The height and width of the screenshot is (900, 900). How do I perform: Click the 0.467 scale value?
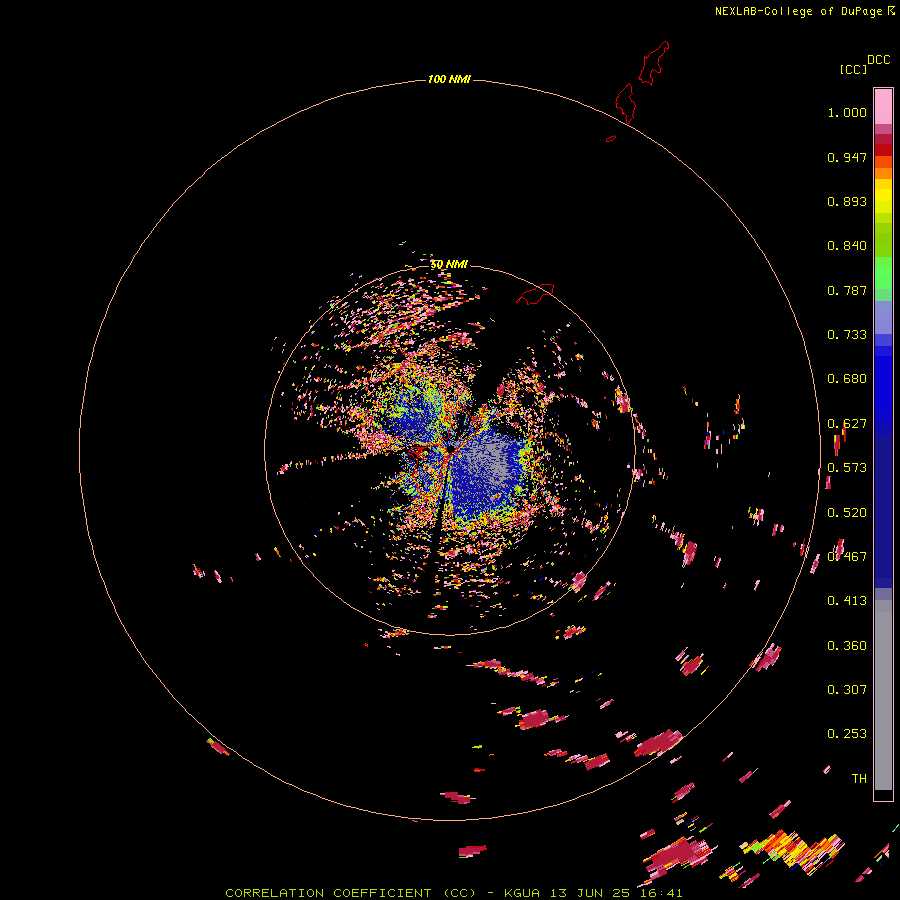point(847,557)
